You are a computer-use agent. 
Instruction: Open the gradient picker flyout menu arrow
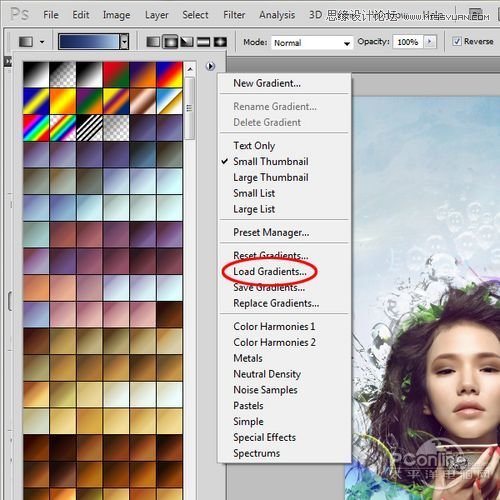(210, 66)
